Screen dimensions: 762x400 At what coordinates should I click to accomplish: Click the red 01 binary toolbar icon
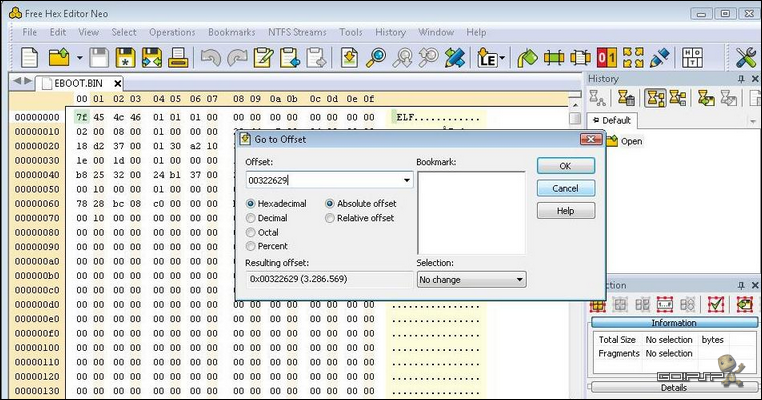click(607, 57)
